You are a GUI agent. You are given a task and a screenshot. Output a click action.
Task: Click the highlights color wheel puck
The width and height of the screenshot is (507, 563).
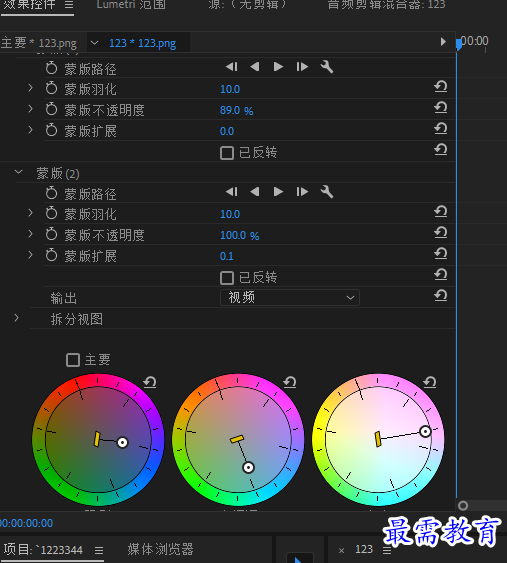[x=425, y=431]
